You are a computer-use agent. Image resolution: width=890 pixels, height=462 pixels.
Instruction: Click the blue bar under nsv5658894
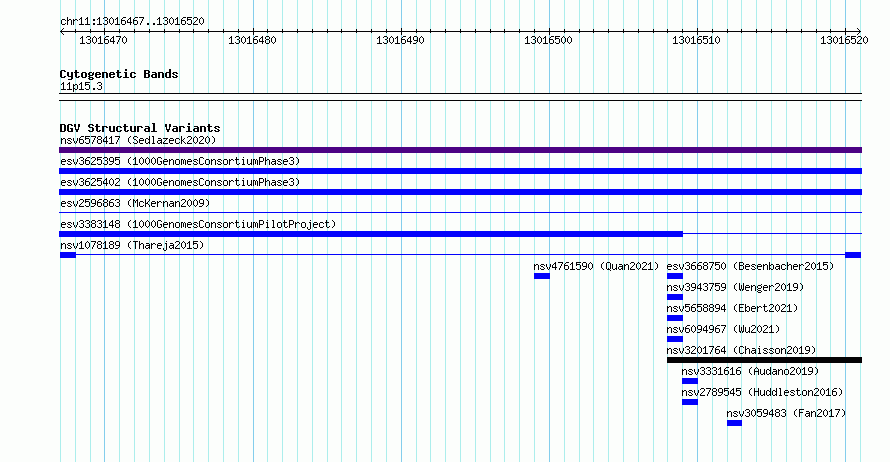tap(675, 318)
